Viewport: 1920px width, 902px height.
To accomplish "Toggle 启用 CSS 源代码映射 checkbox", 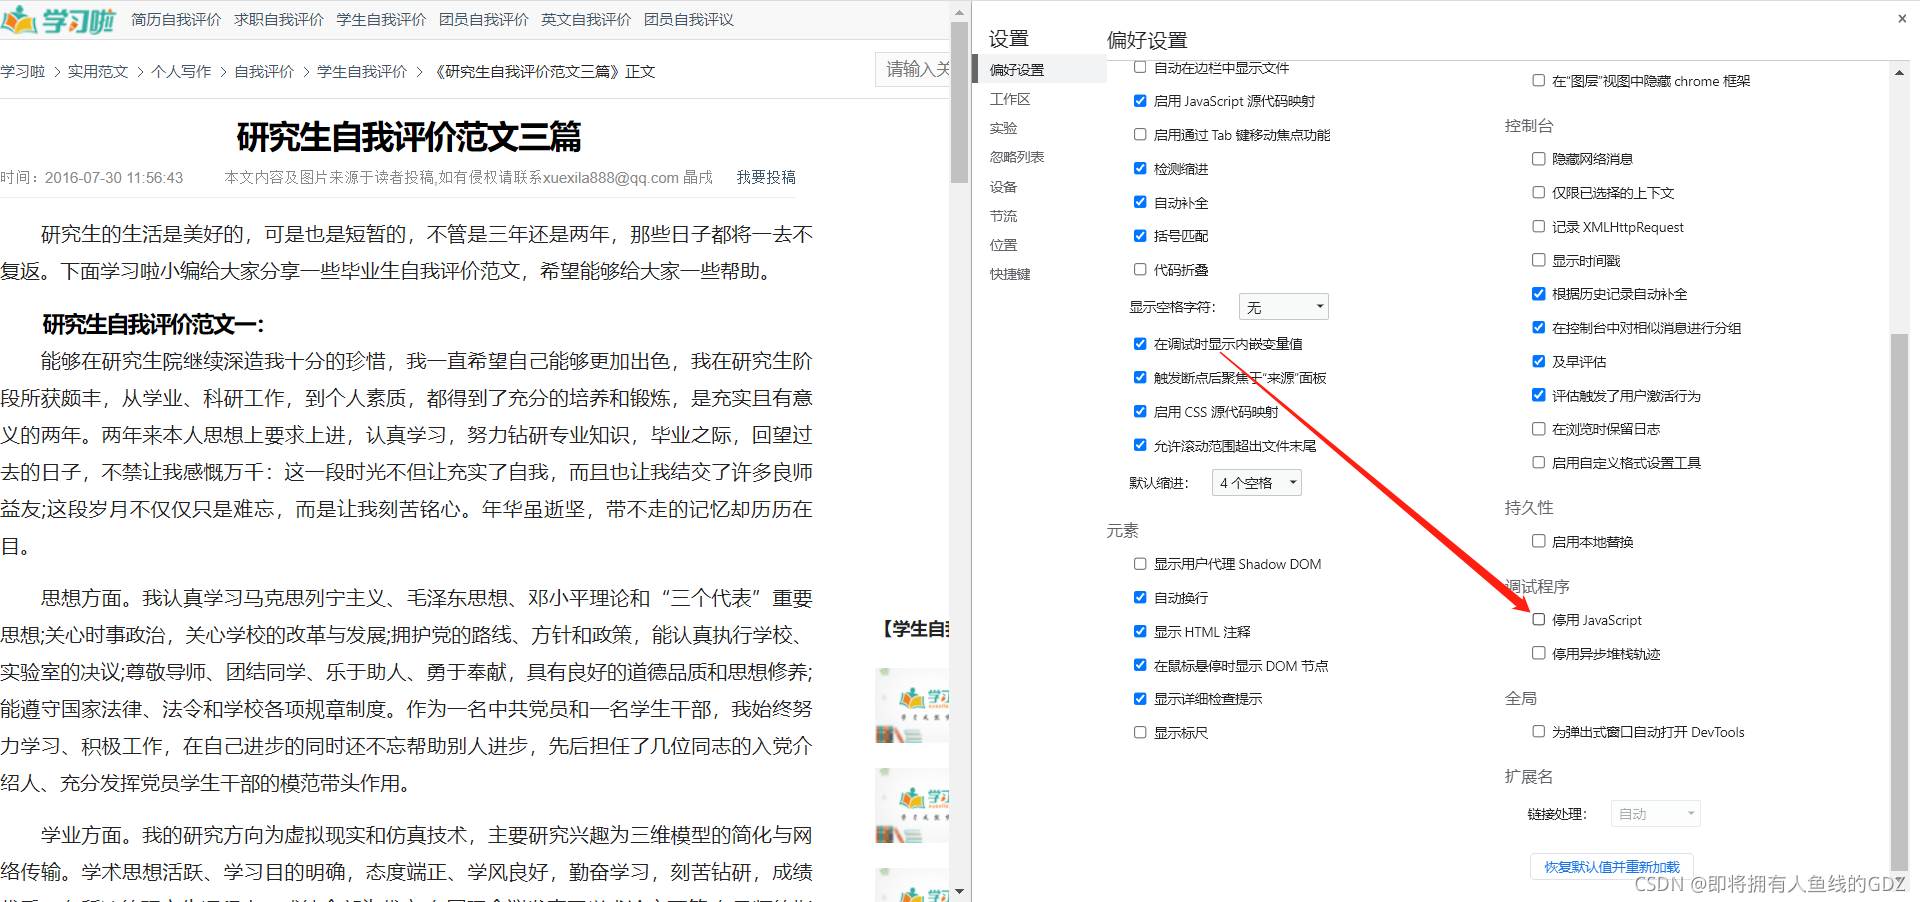I will (x=1140, y=412).
